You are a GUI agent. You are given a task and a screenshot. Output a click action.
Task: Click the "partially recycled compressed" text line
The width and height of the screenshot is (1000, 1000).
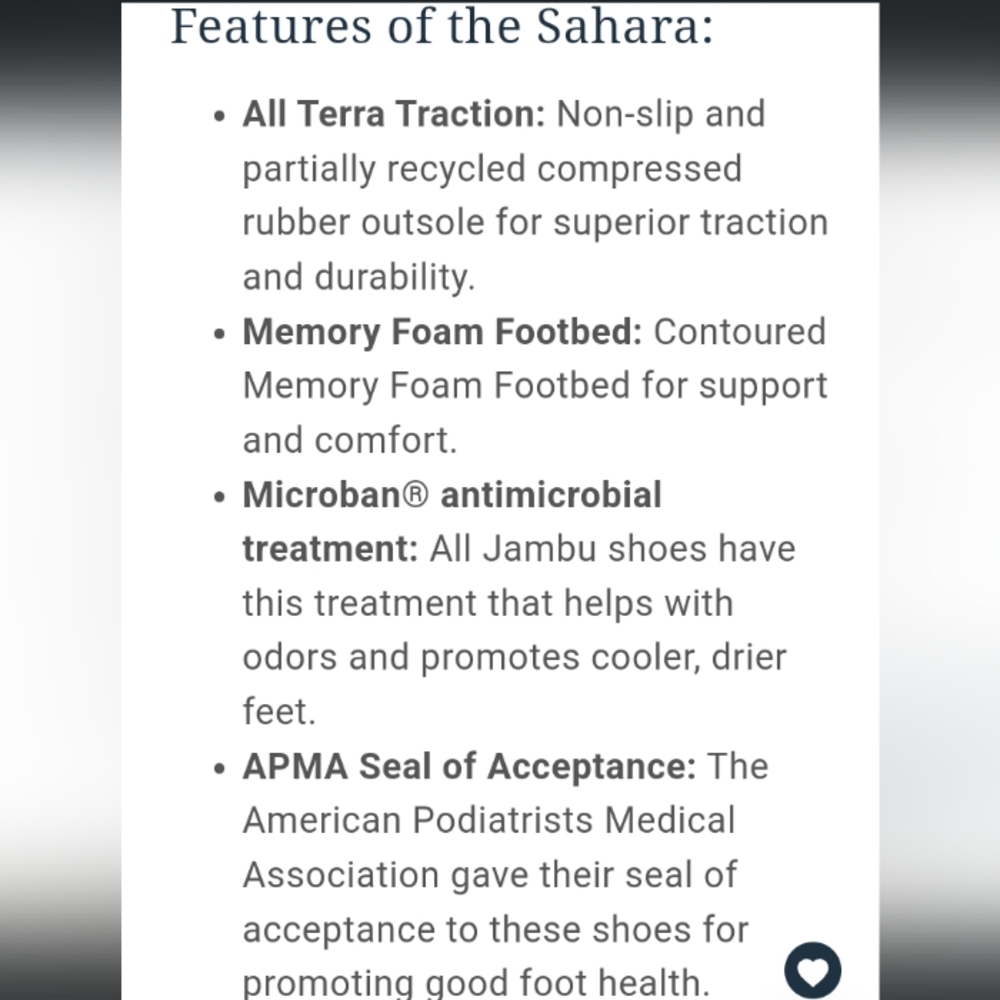coord(492,170)
